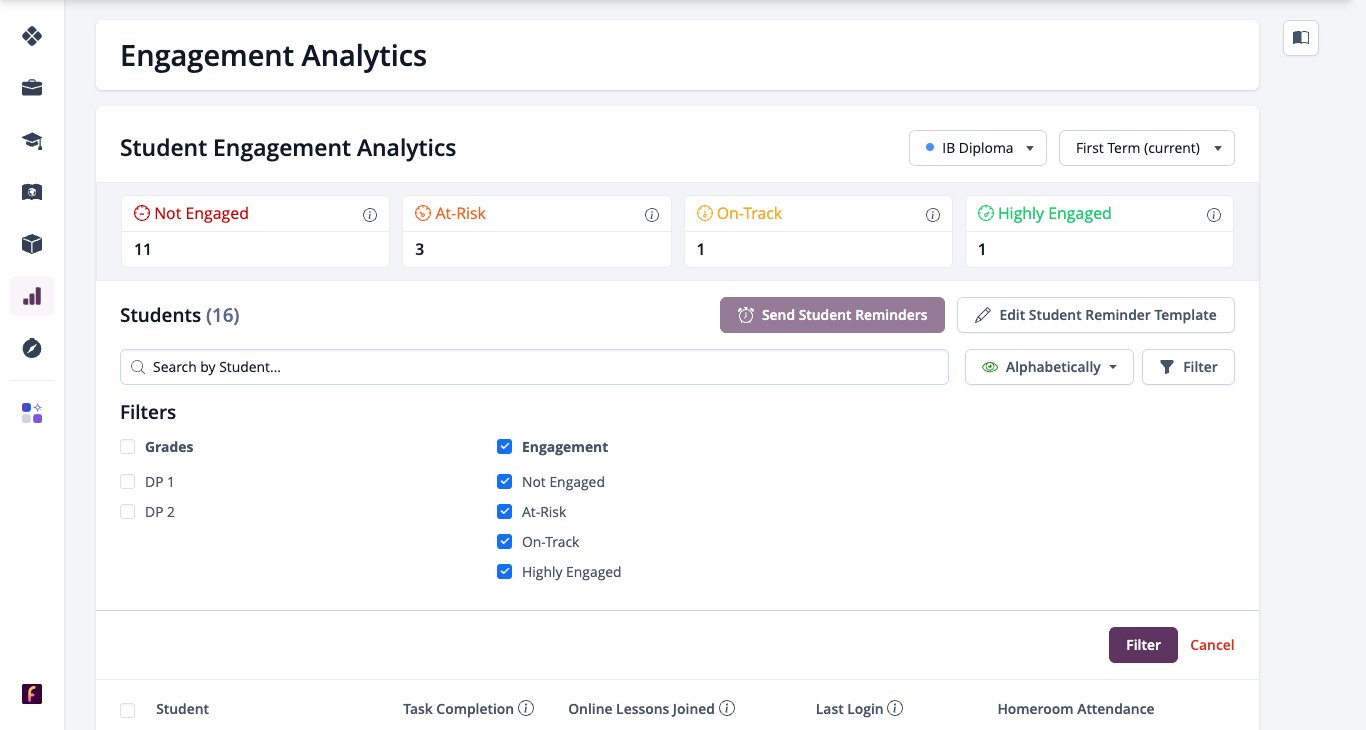This screenshot has height=730, width=1366.
Task: Open the graduation cap sidebar icon
Action: pyautogui.click(x=32, y=140)
